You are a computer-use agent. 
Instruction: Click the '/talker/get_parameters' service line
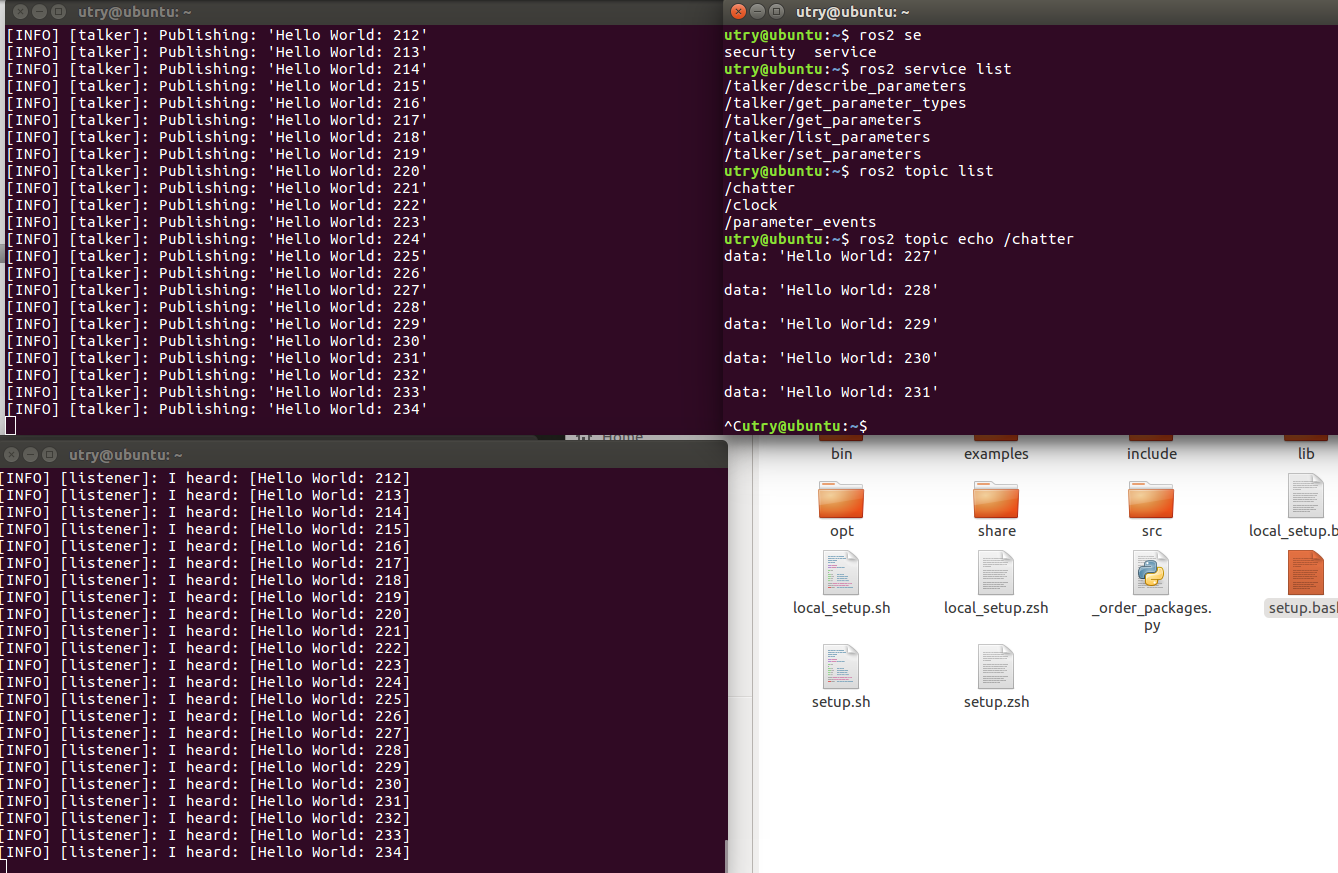pyautogui.click(x=822, y=120)
